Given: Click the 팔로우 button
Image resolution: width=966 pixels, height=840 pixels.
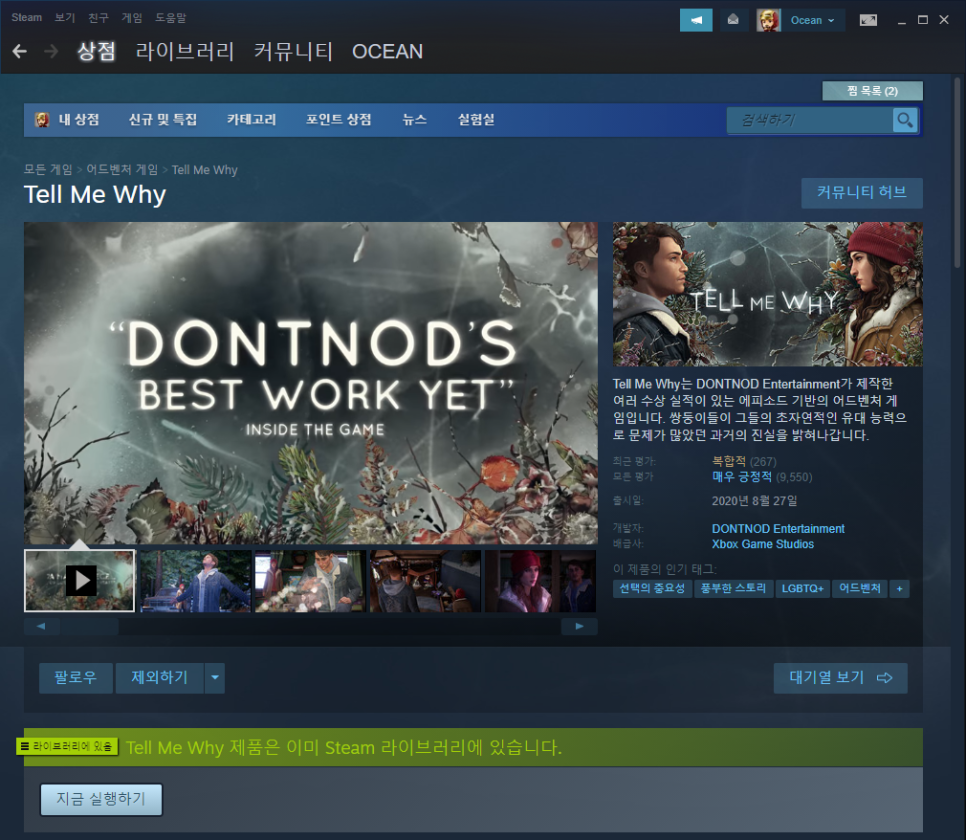Looking at the screenshot, I should (x=76, y=678).
